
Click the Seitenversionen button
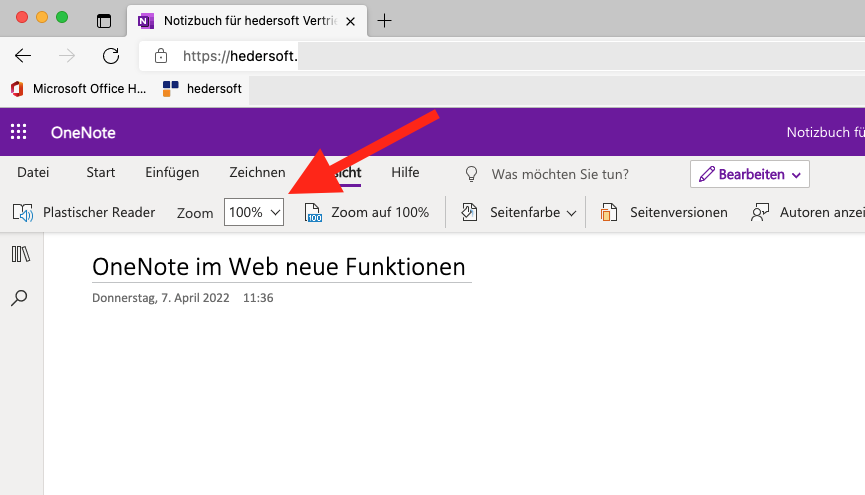pyautogui.click(x=664, y=212)
